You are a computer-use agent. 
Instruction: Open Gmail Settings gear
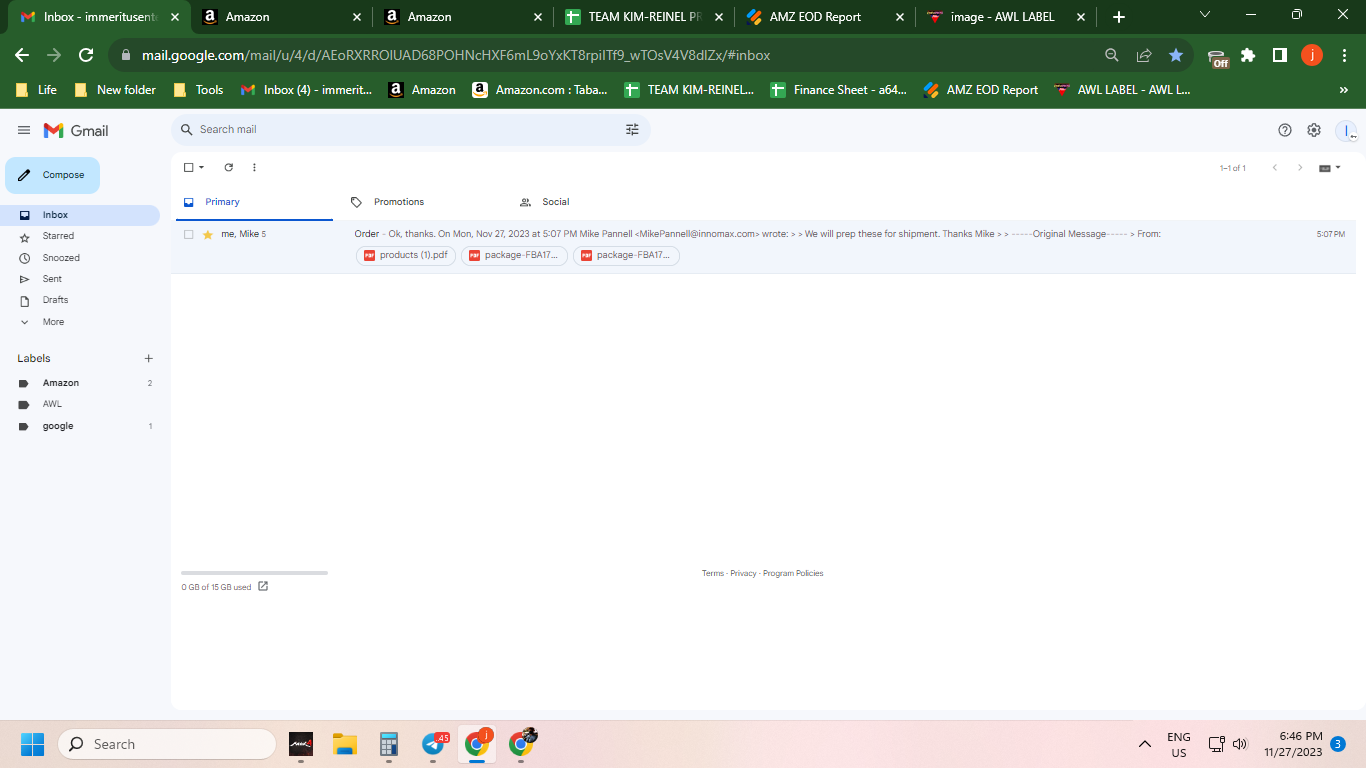[1314, 130]
